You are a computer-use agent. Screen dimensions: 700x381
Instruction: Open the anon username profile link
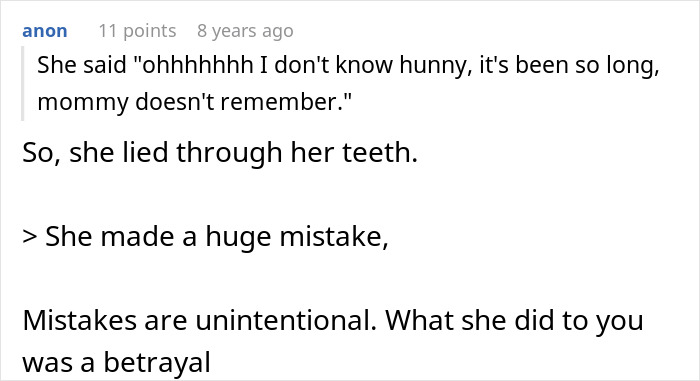pyautogui.click(x=45, y=31)
